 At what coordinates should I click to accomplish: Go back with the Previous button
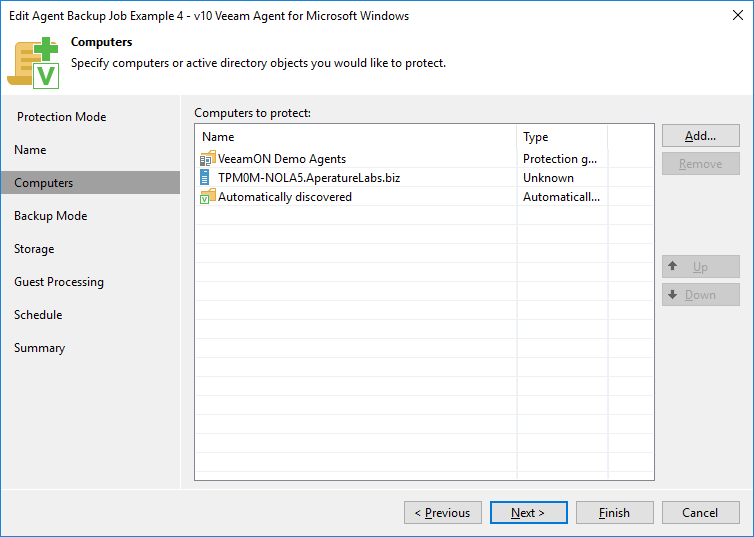[x=443, y=512]
